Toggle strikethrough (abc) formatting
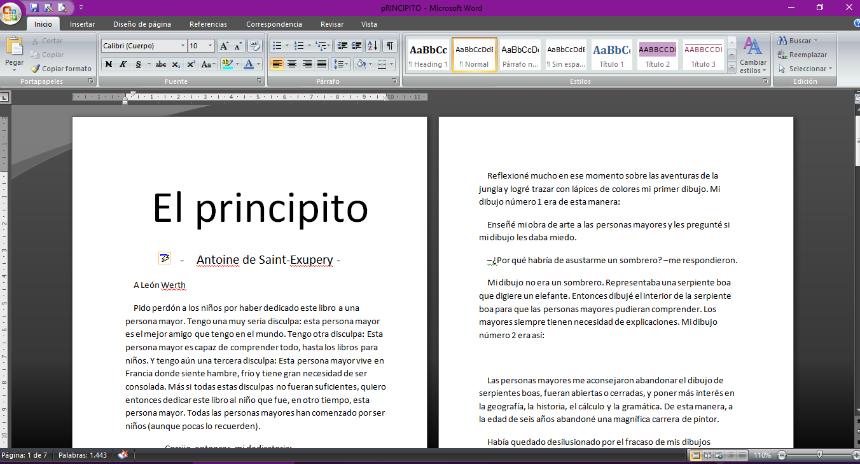 (x=161, y=64)
